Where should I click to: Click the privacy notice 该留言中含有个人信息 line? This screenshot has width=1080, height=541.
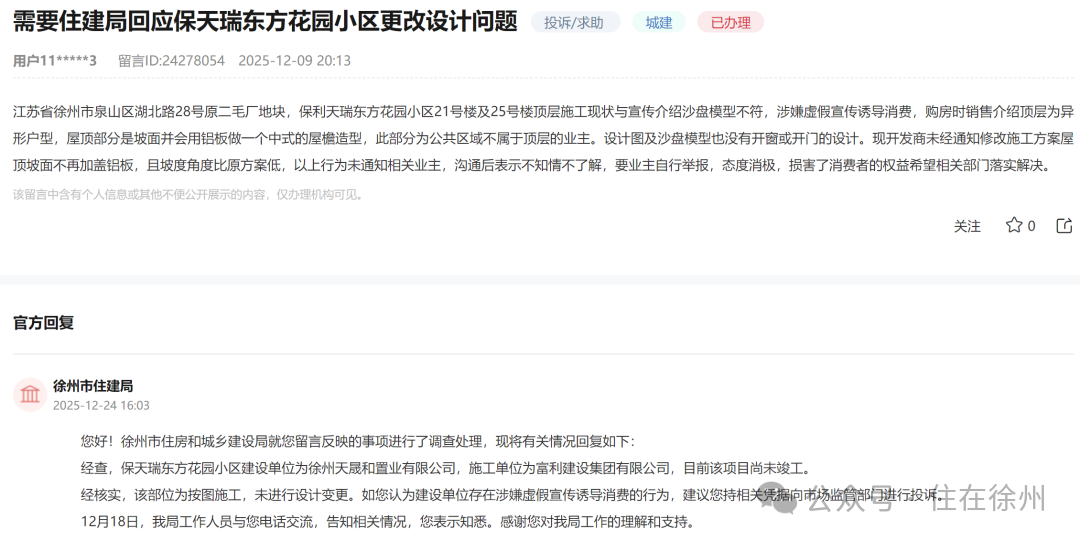point(188,194)
